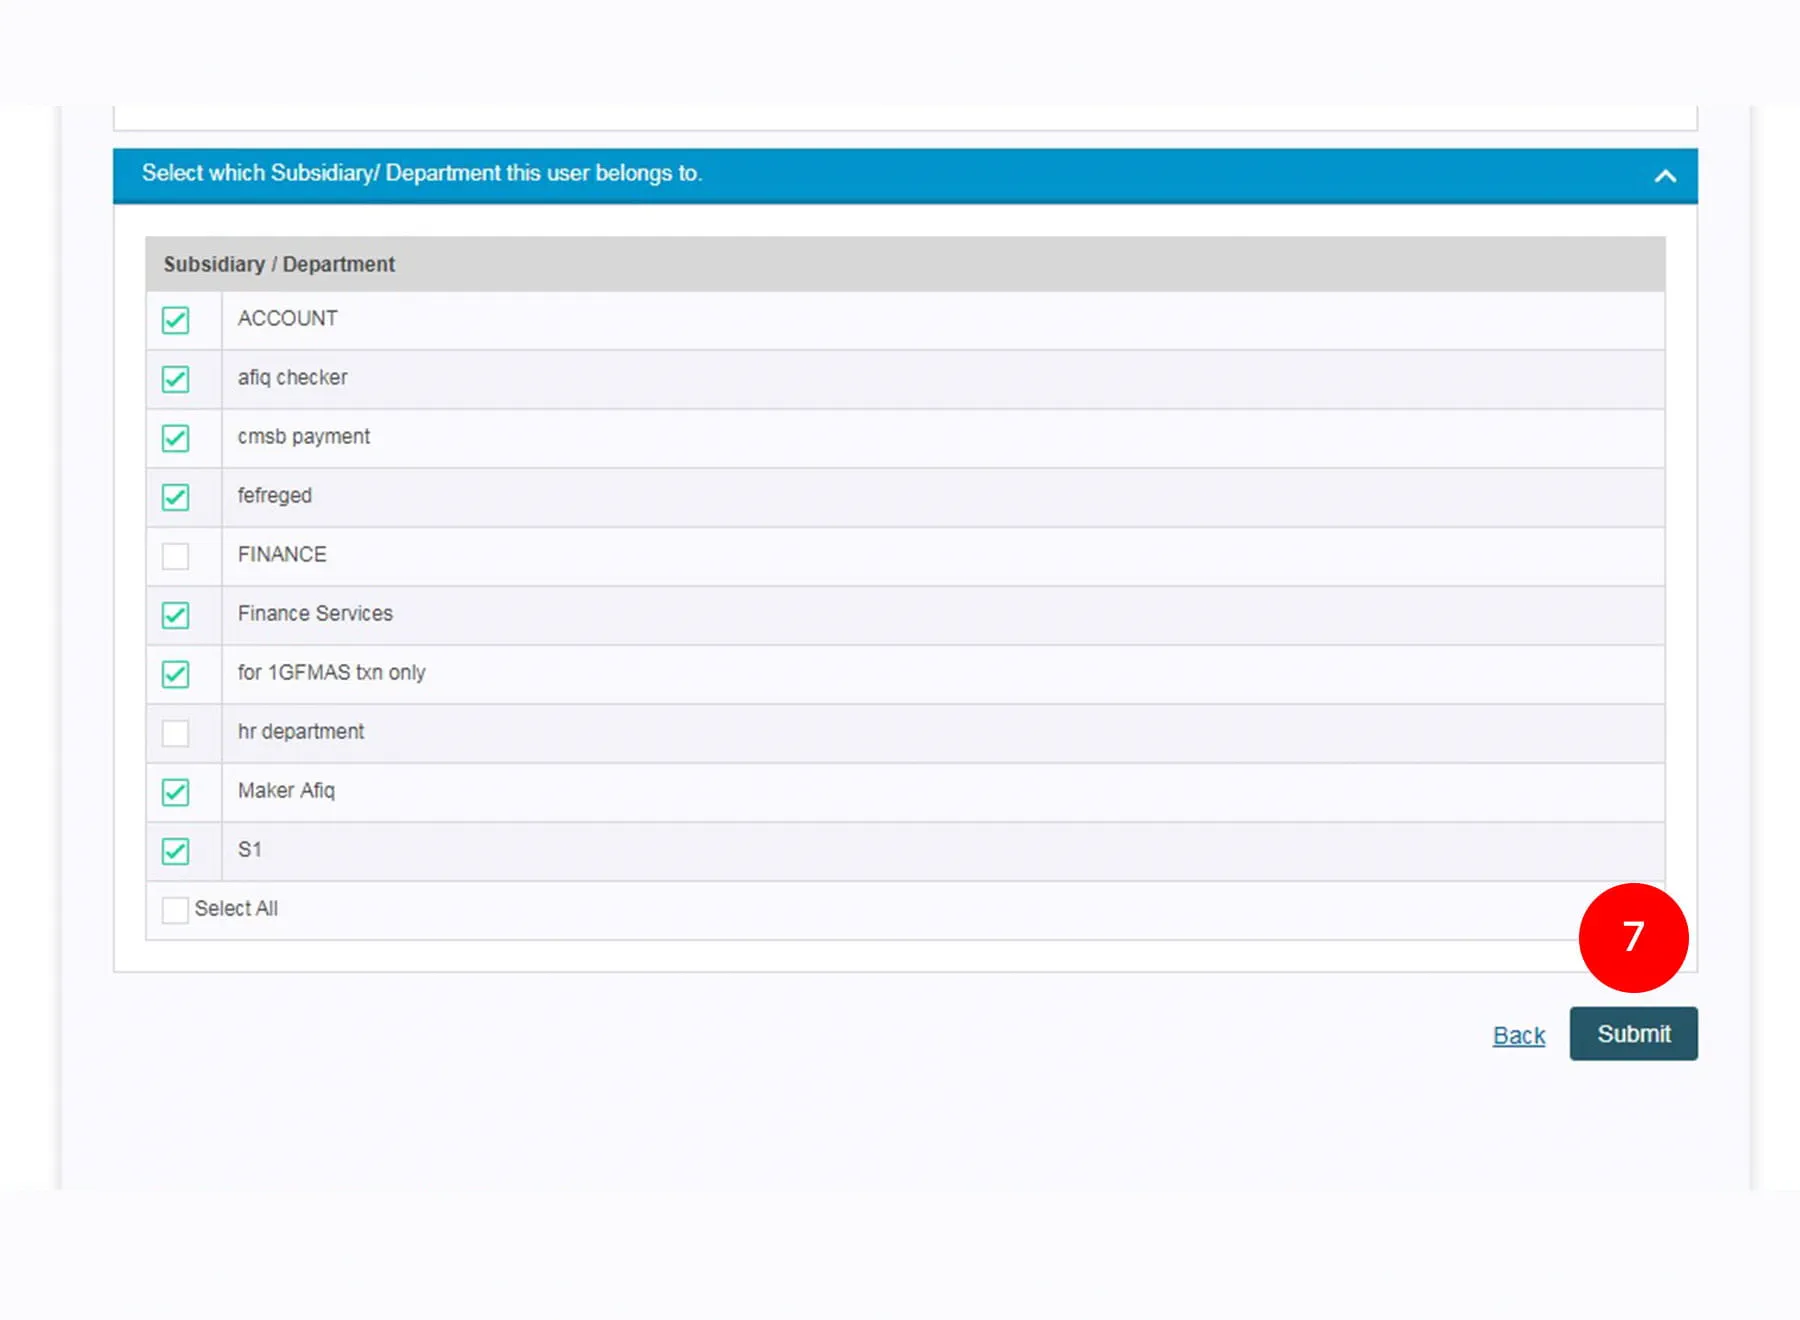
Task: Click the cmsb payment name text
Action: [303, 437]
